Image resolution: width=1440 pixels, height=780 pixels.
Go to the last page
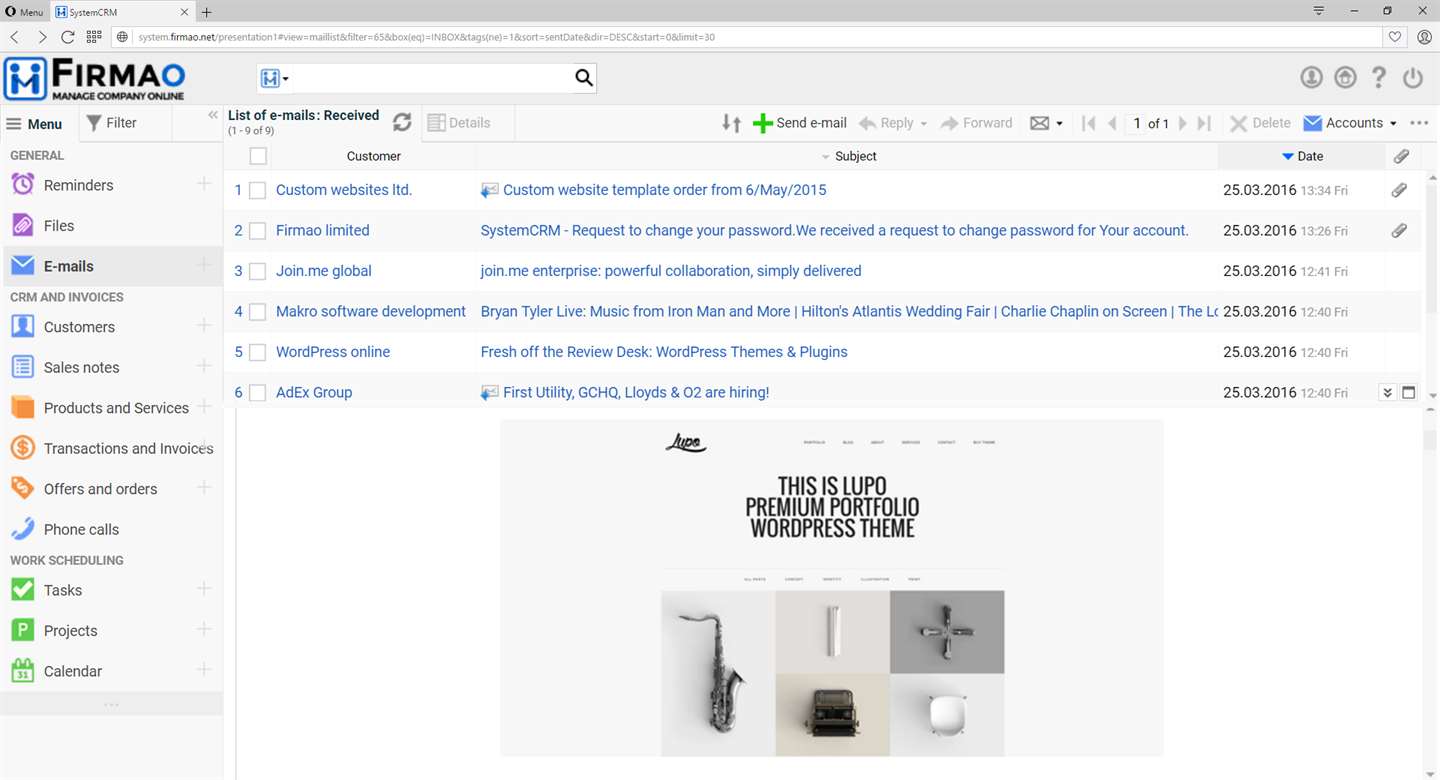pyautogui.click(x=1204, y=123)
